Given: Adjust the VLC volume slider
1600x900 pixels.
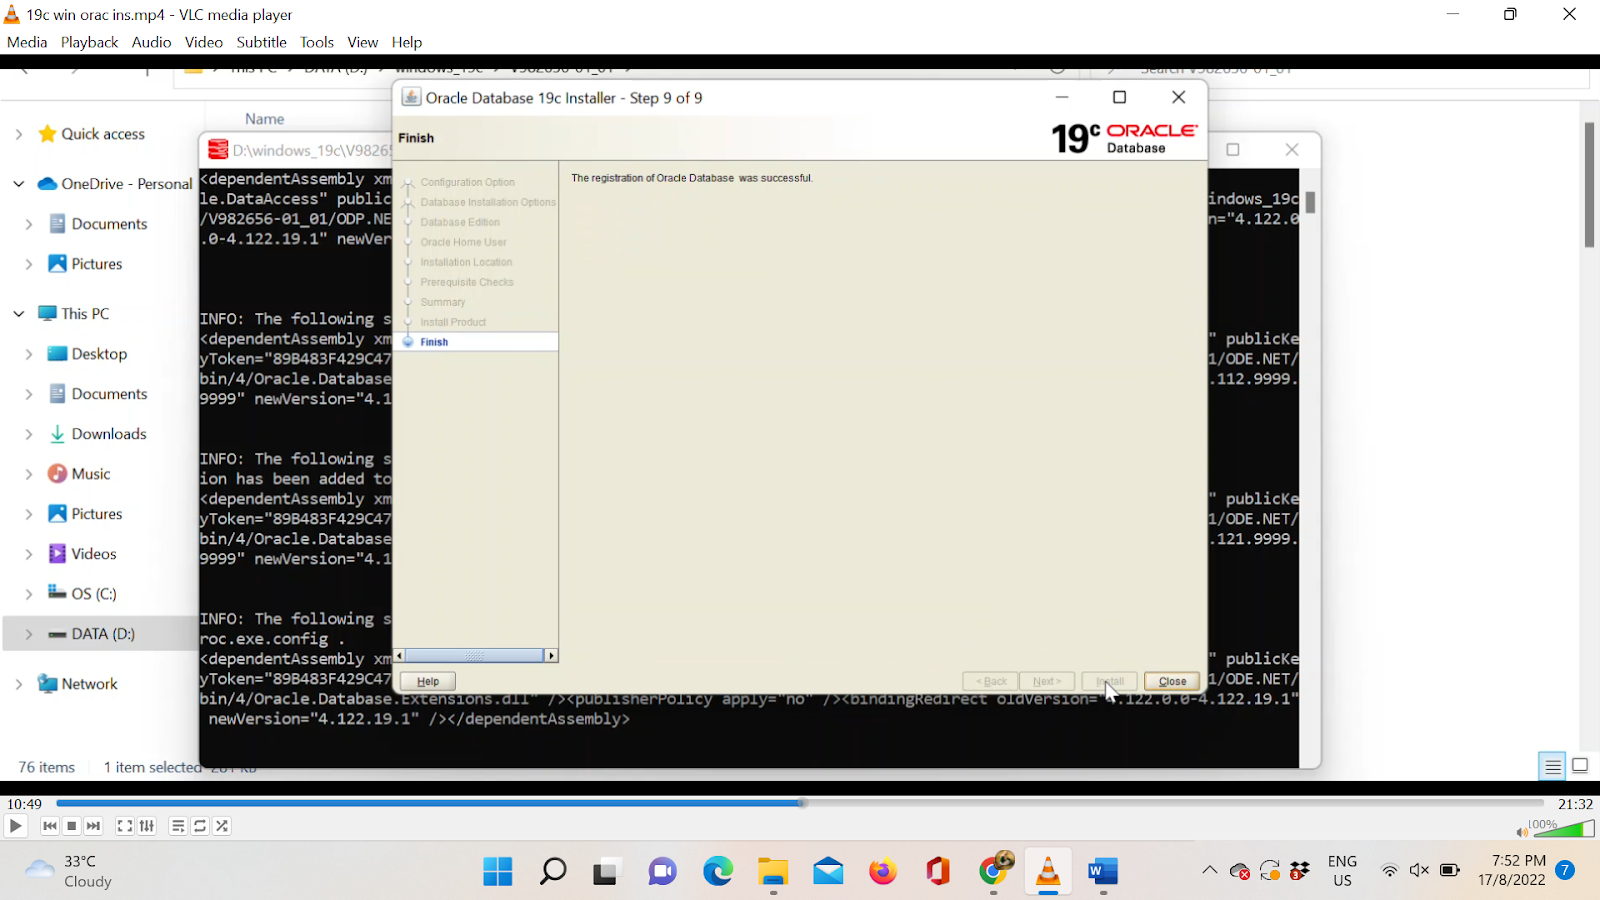Looking at the screenshot, I should [1564, 829].
